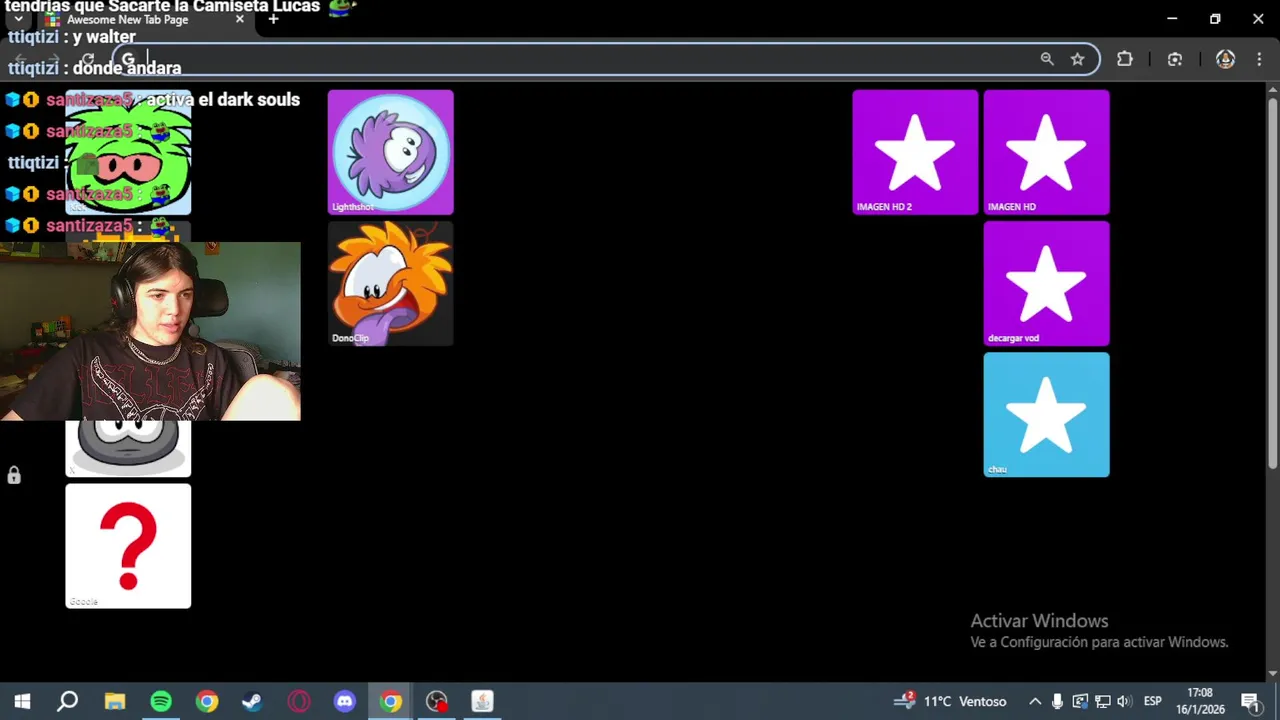Expand the hidden system tray icons chevron
The width and height of the screenshot is (1280, 720).
click(x=1035, y=701)
